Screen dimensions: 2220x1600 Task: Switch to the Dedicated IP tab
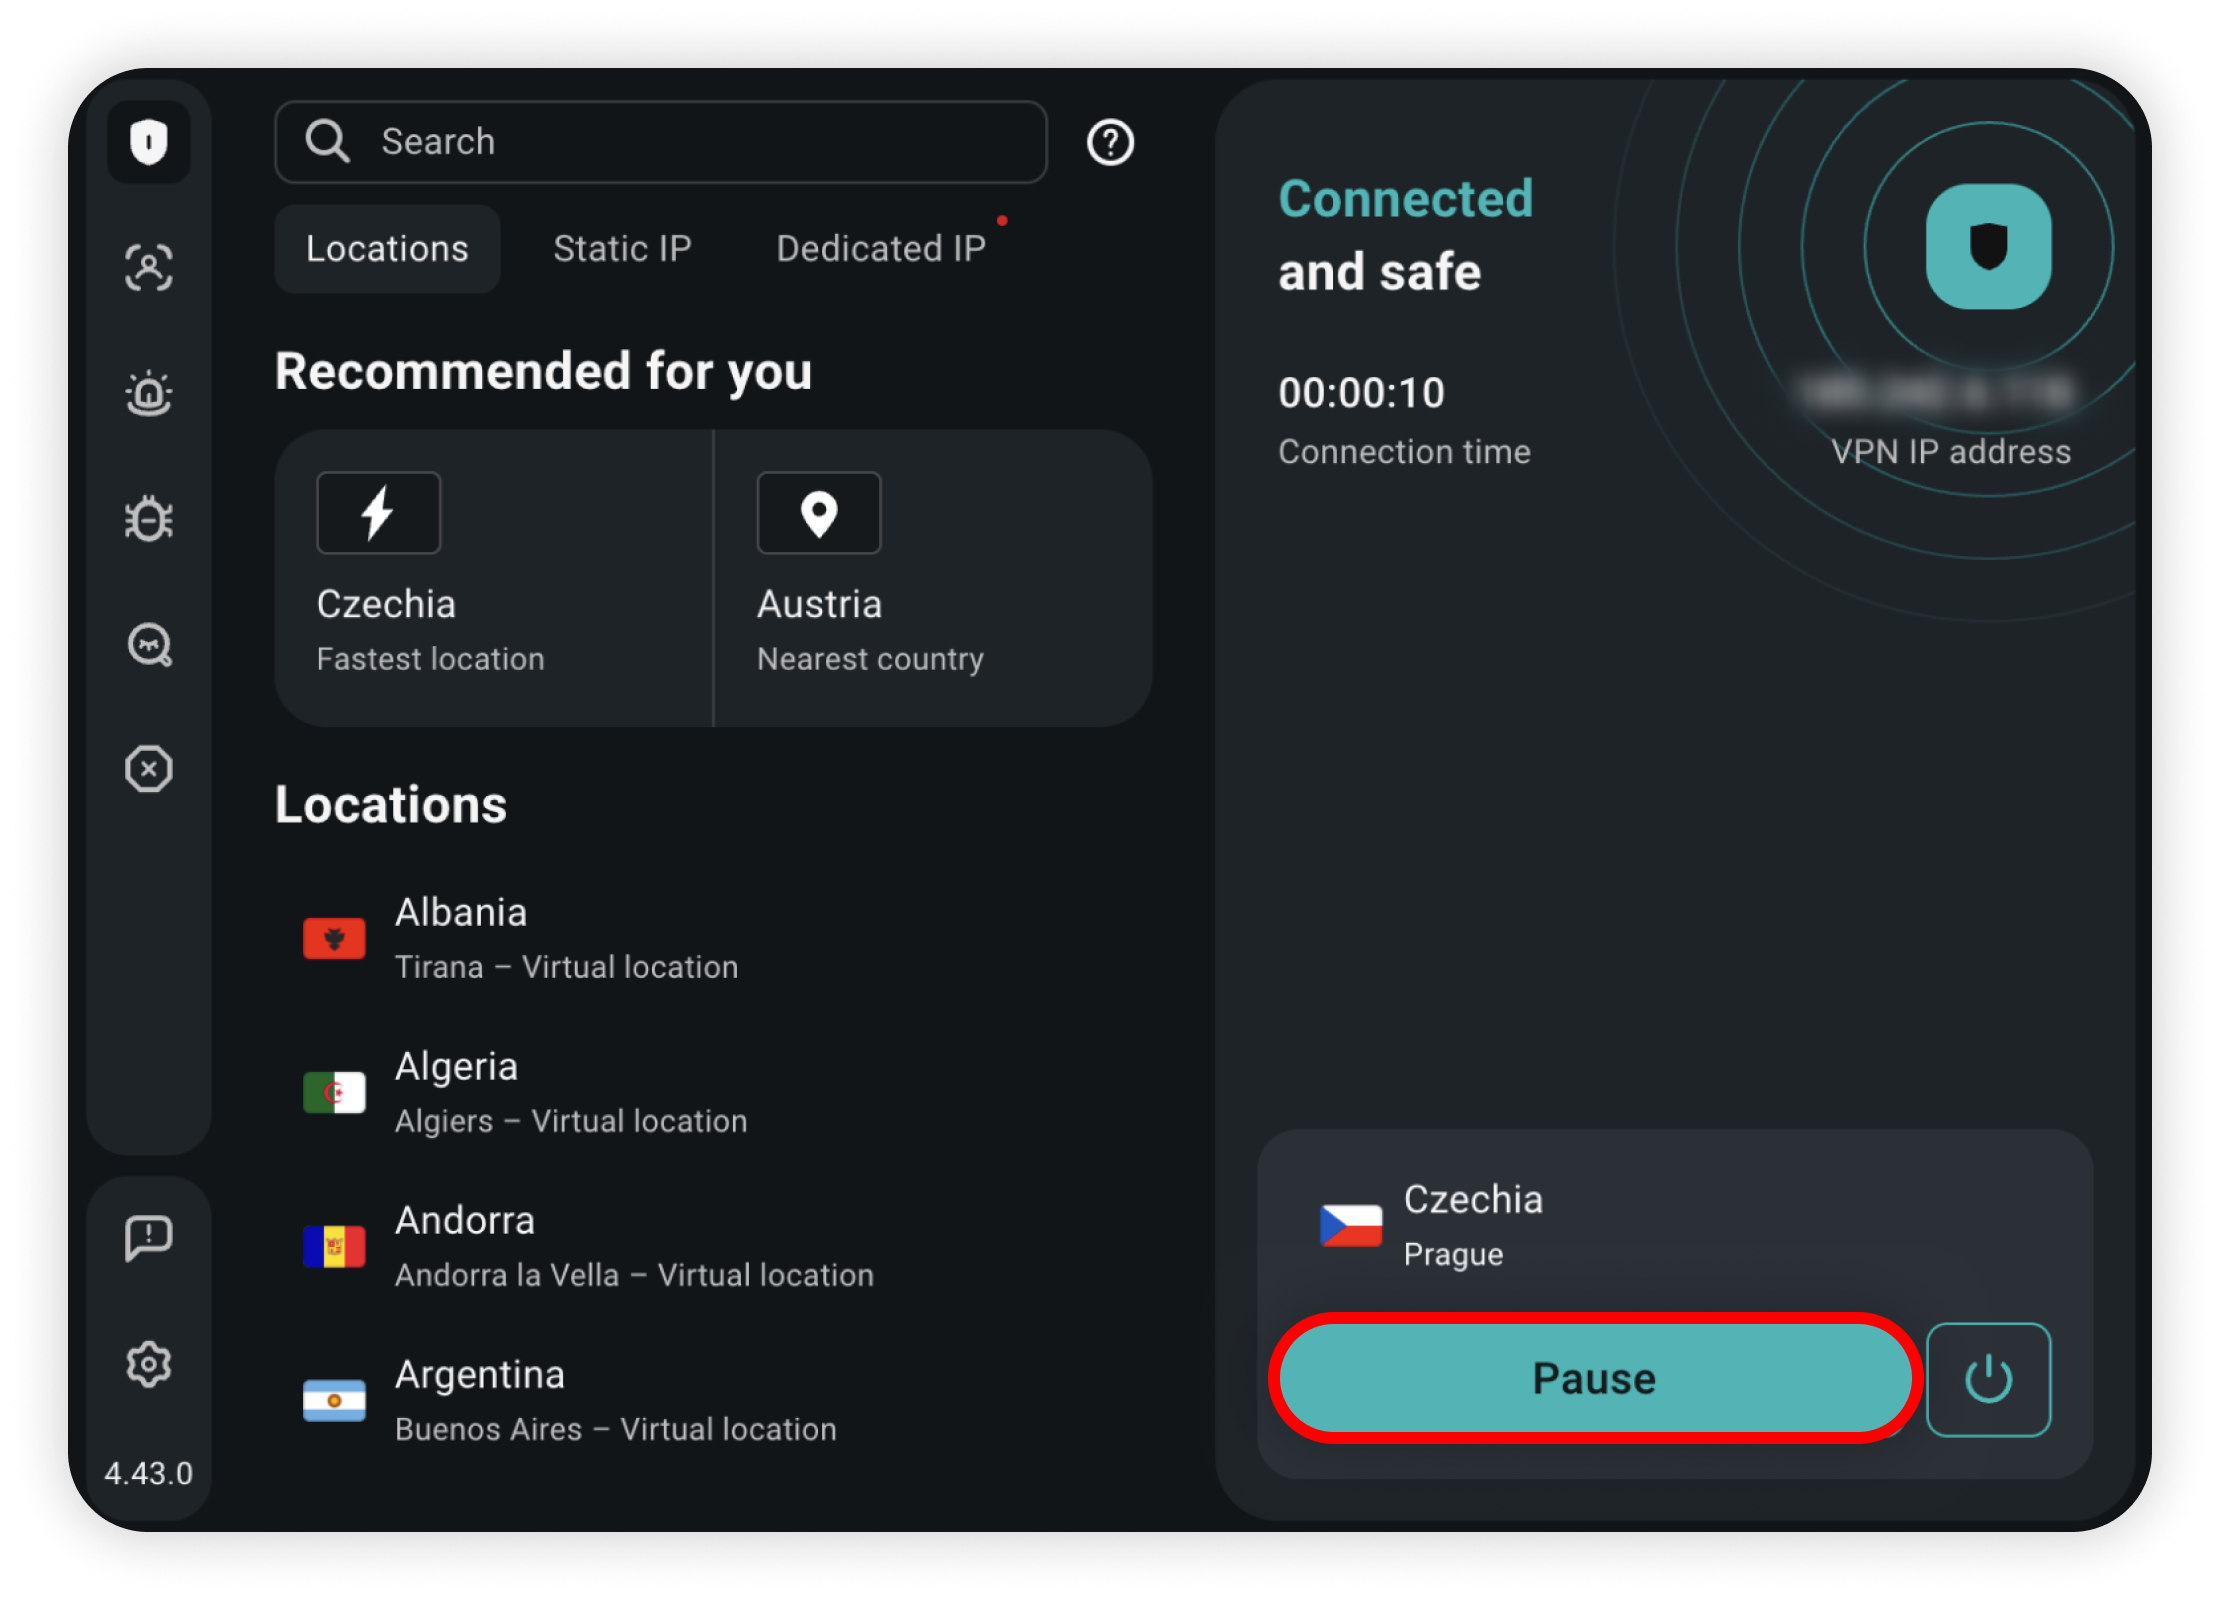882,248
